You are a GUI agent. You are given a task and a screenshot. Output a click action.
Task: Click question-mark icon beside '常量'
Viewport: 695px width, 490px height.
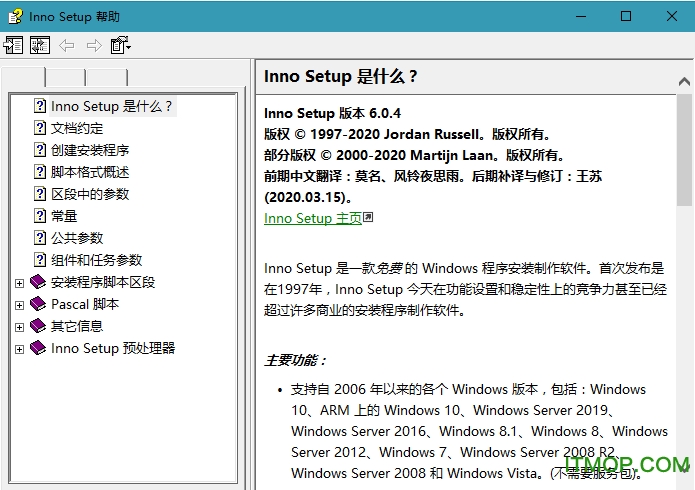point(40,216)
